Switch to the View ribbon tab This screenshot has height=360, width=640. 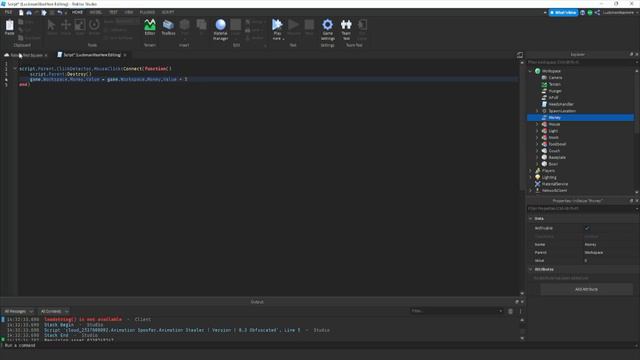(129, 12)
